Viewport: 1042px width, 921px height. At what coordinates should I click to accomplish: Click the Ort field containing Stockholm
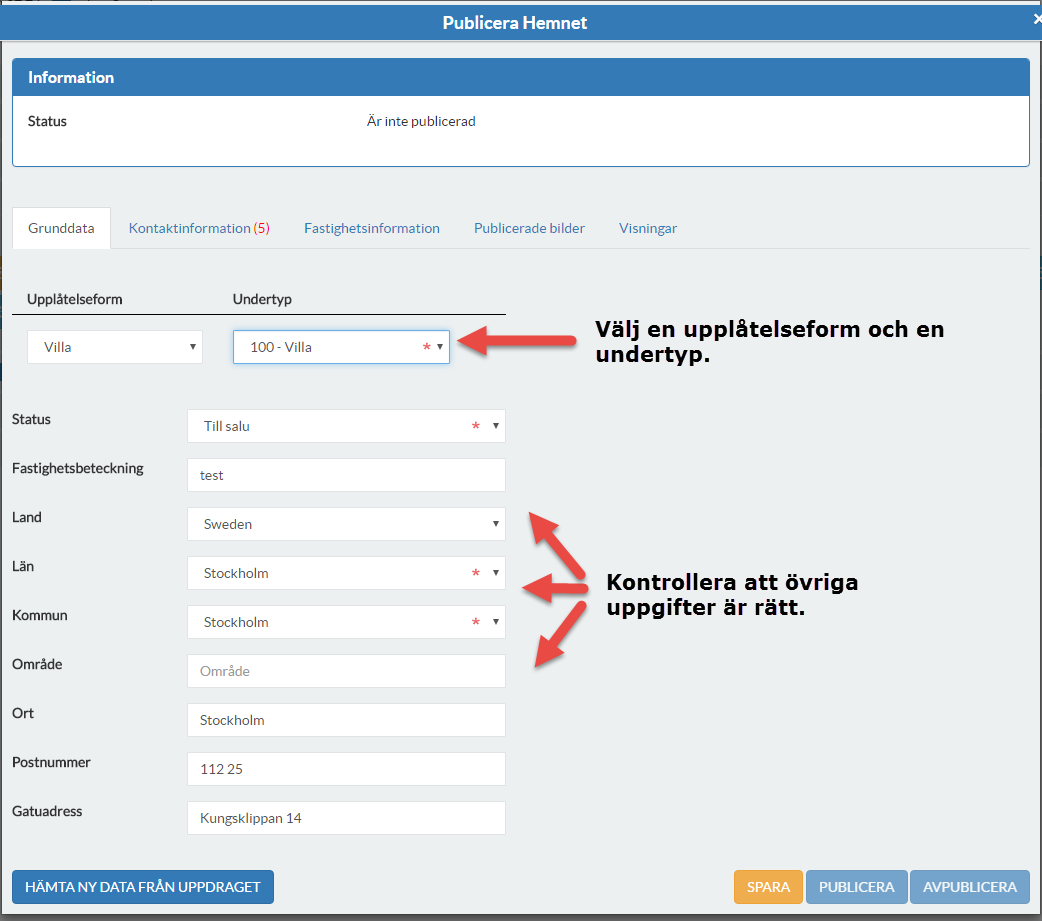point(346,720)
